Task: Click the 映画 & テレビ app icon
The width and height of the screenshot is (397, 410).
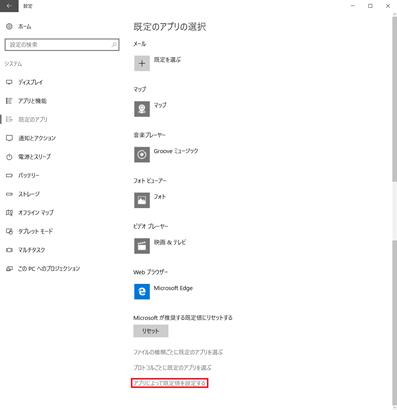Action: (142, 246)
